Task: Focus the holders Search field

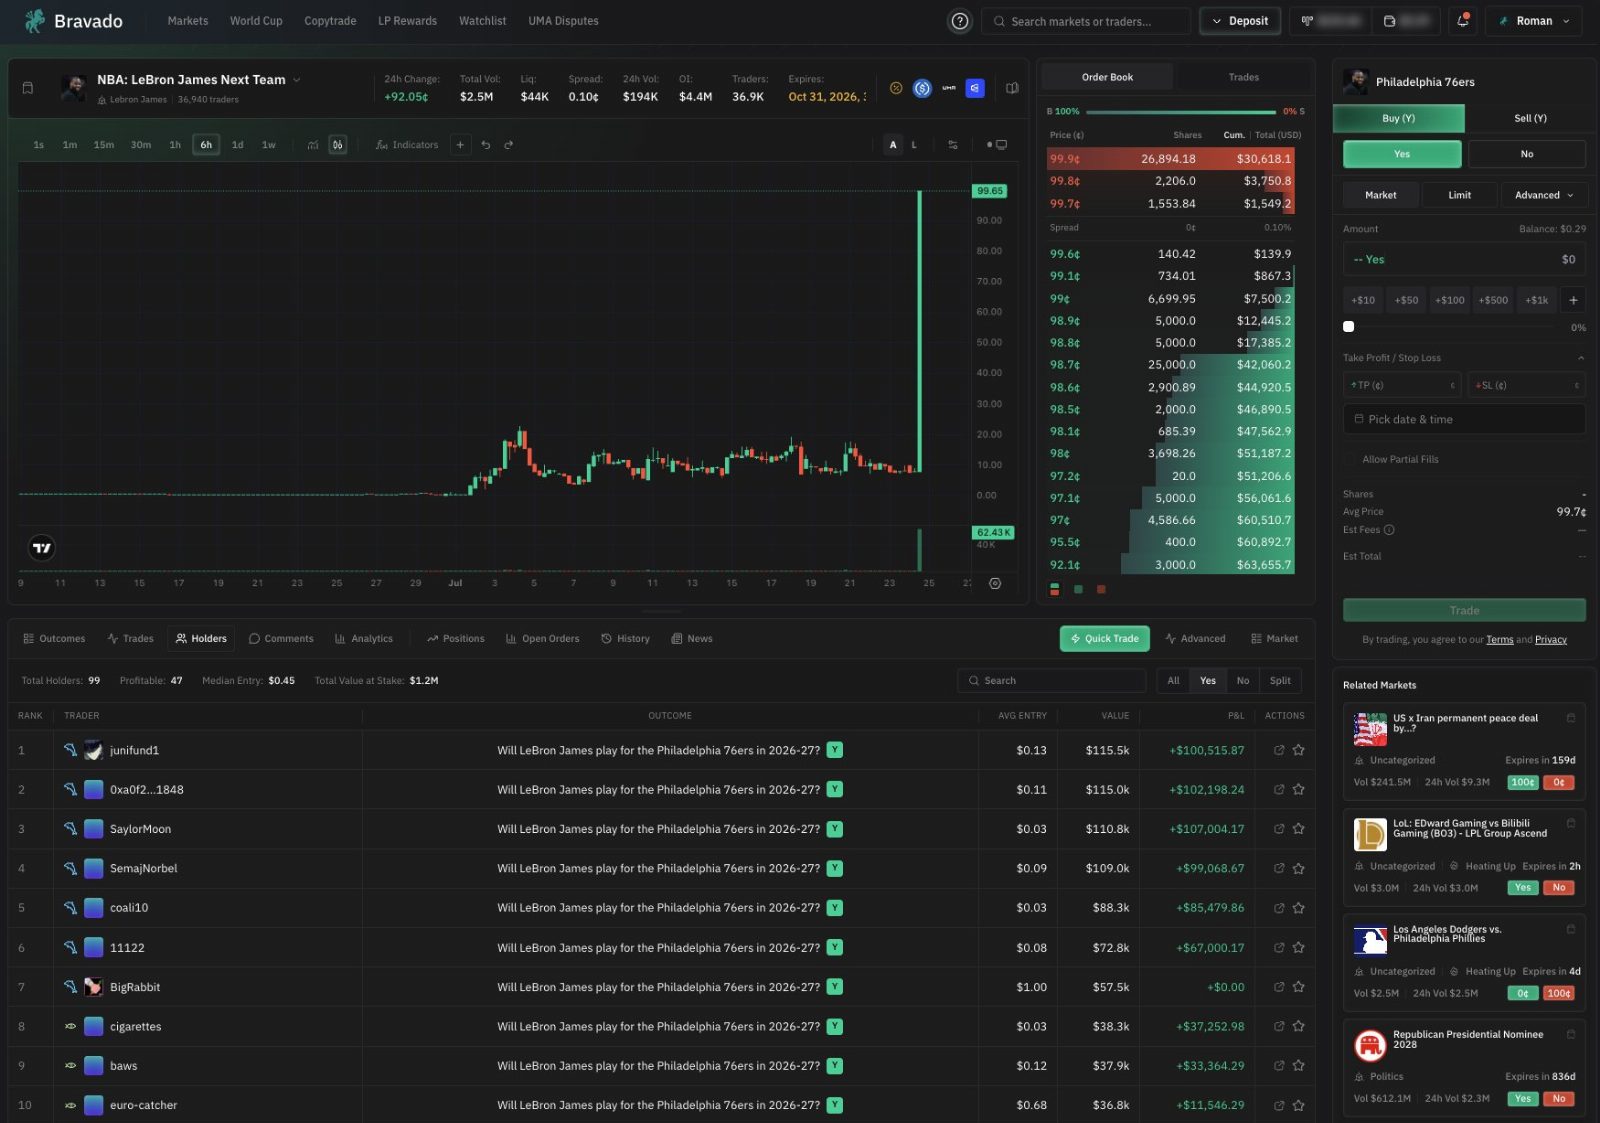Action: (1051, 681)
